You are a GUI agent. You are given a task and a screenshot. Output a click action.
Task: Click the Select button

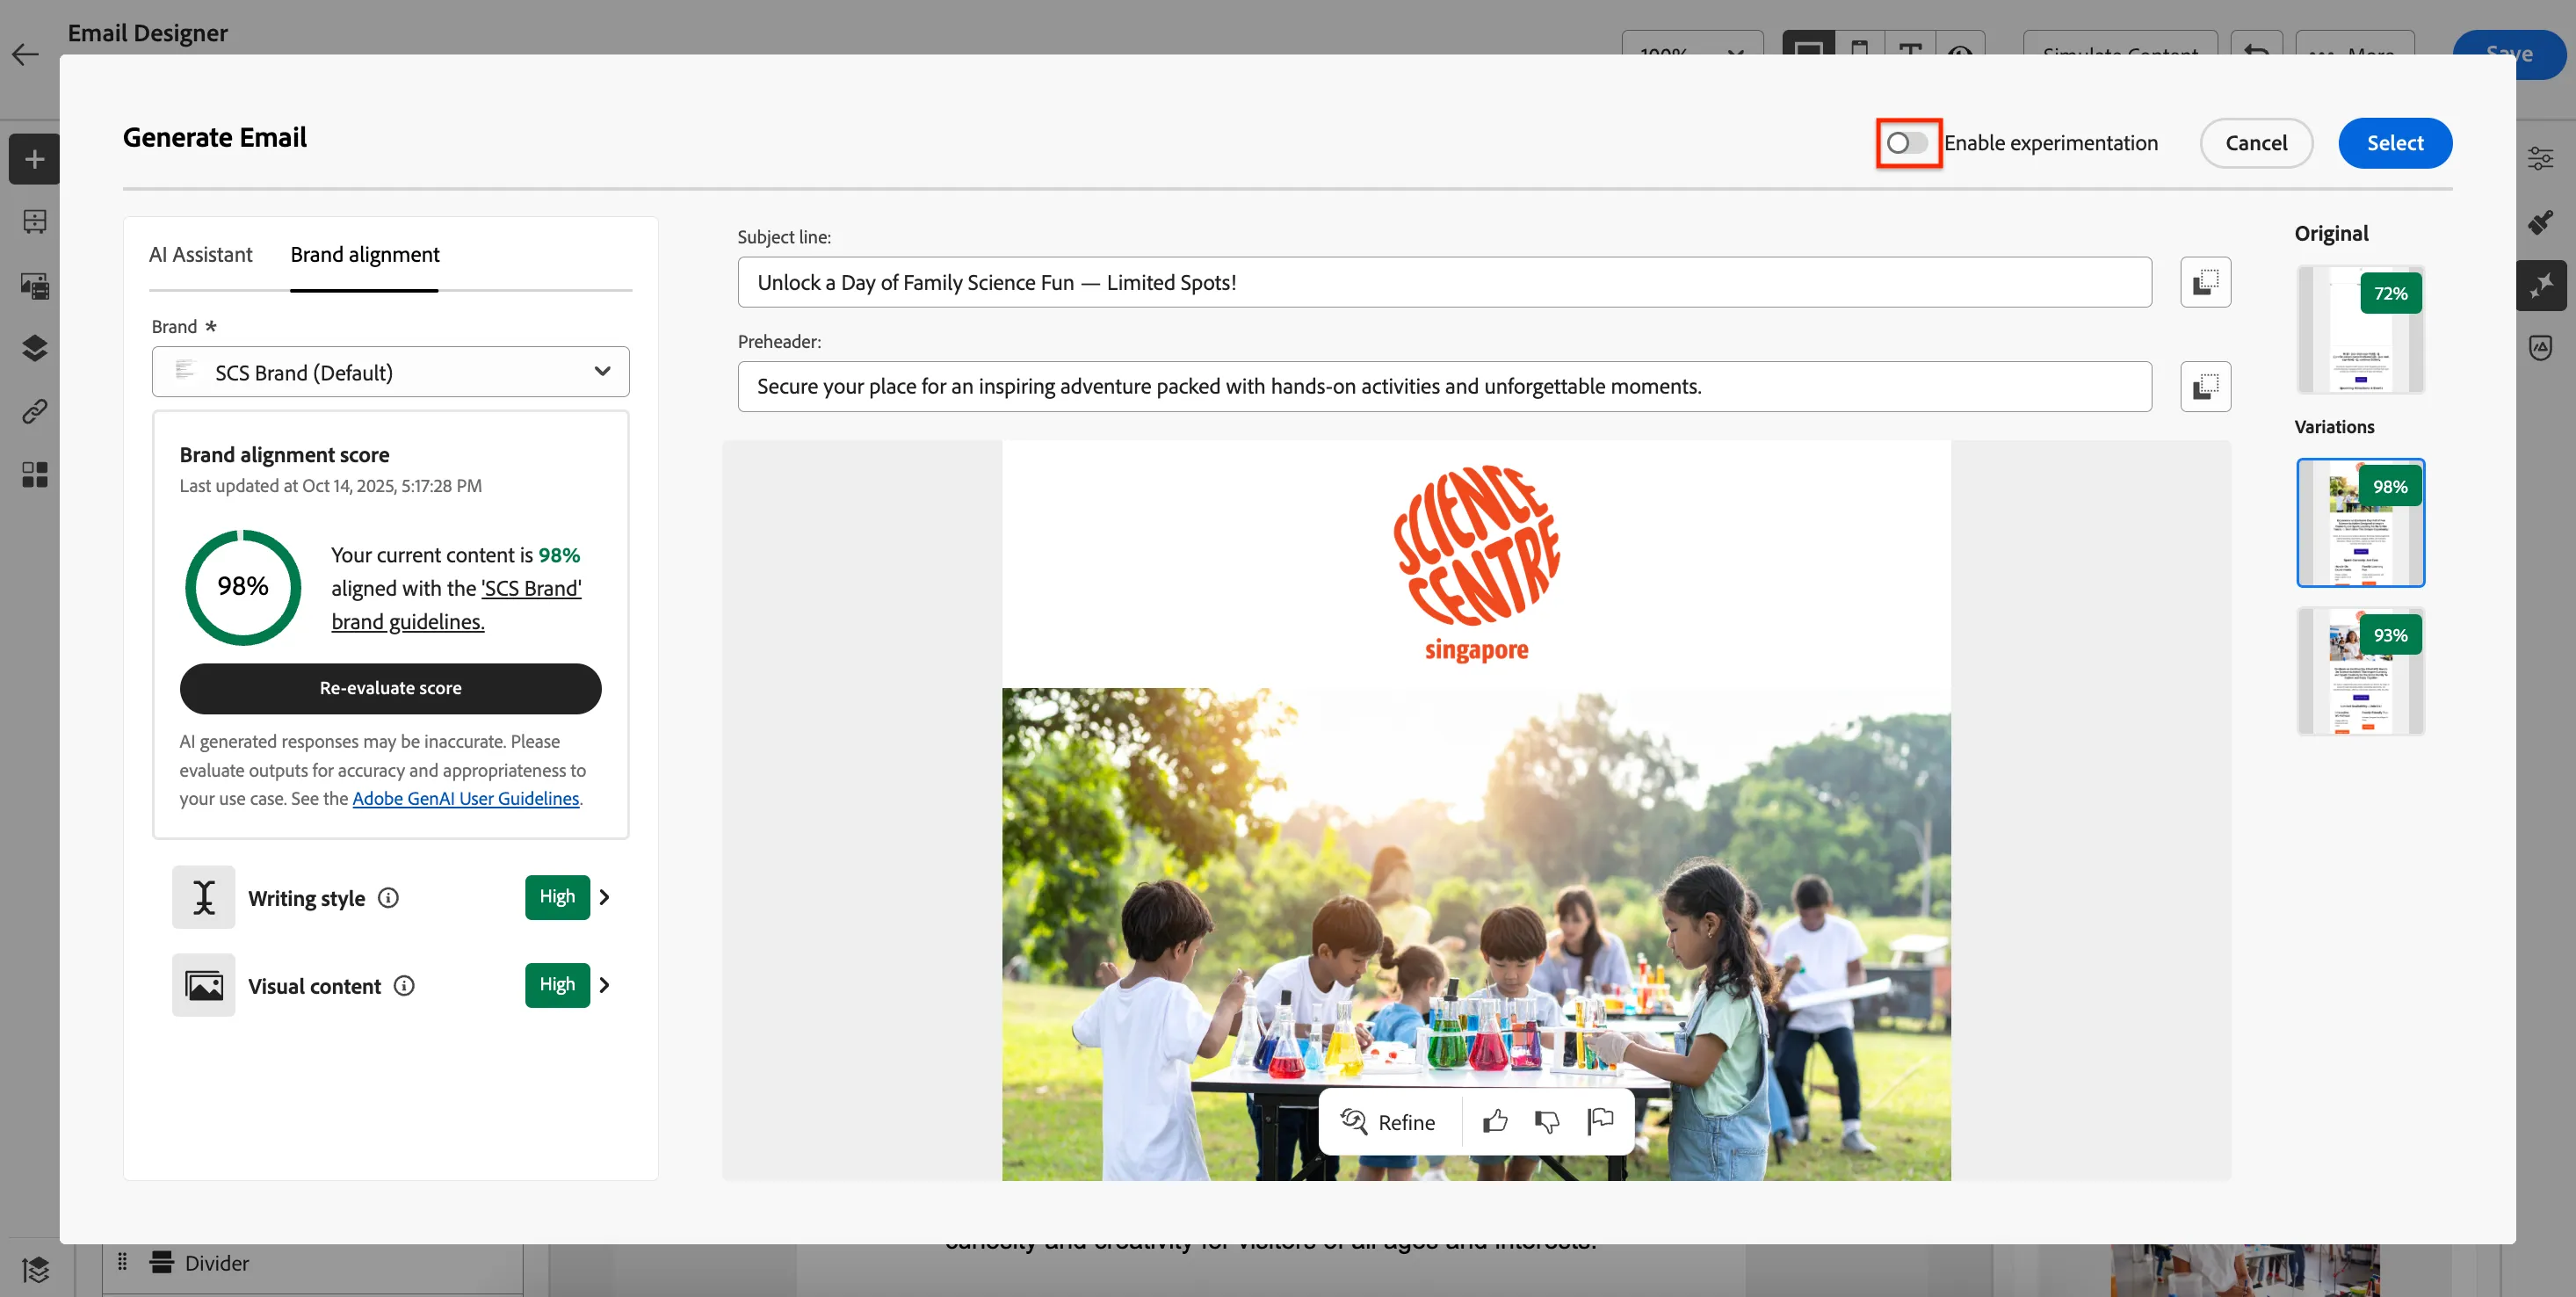2394,143
